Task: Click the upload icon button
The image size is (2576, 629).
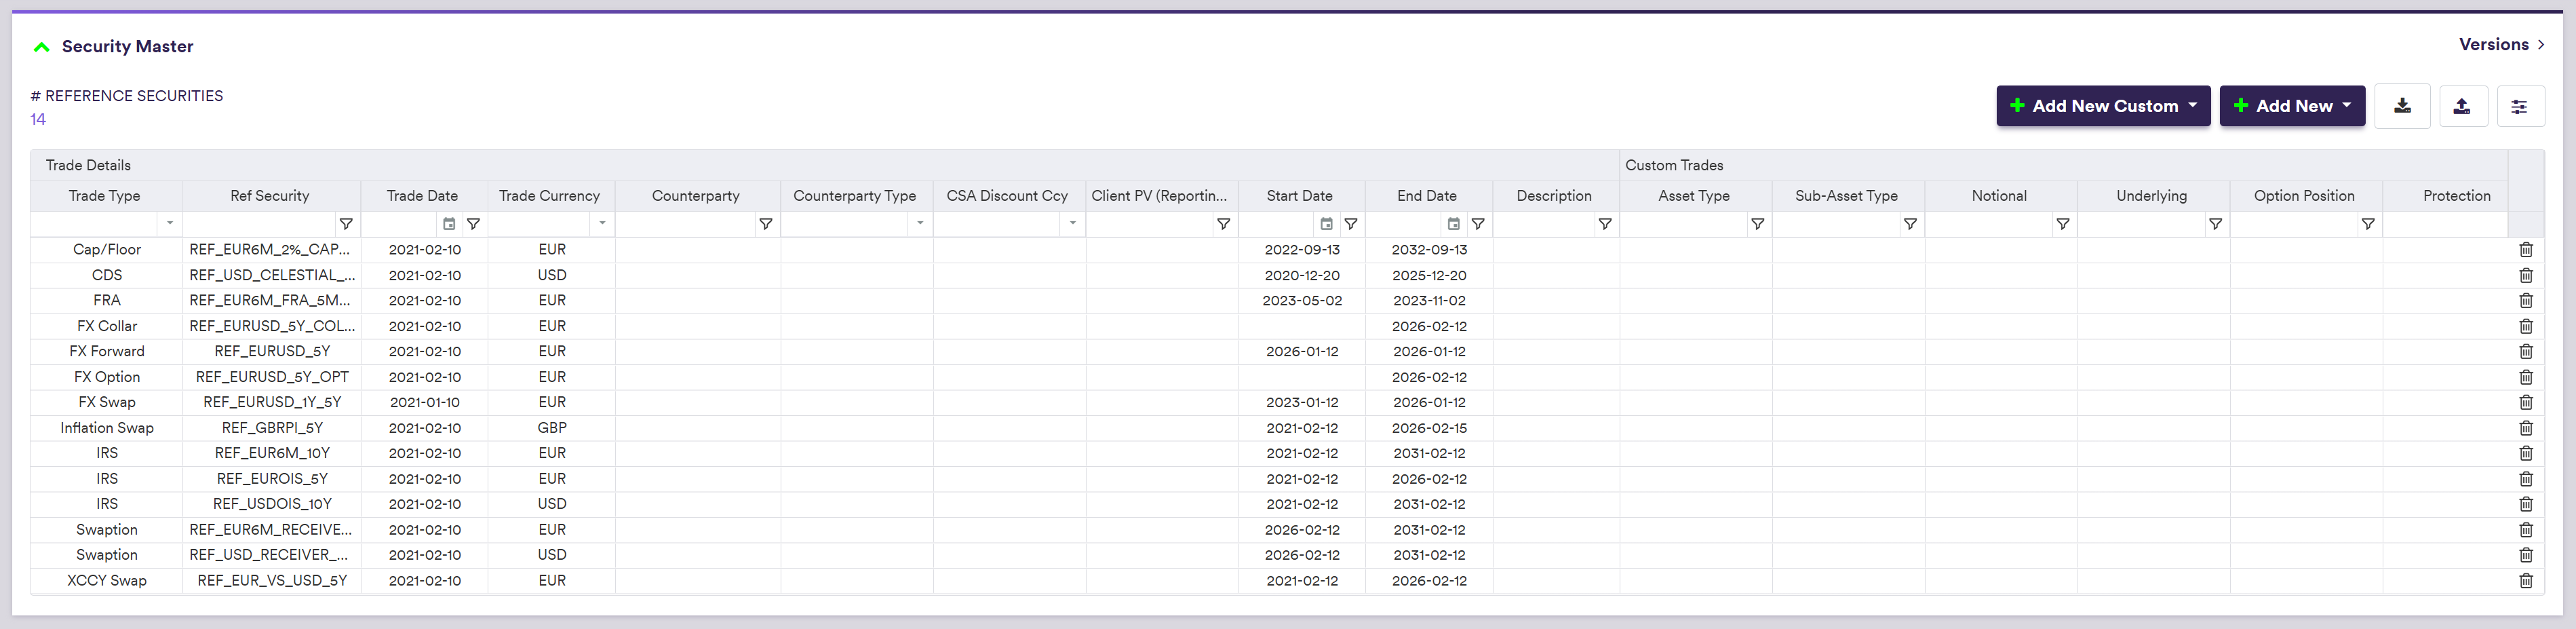Action: click(x=2461, y=106)
